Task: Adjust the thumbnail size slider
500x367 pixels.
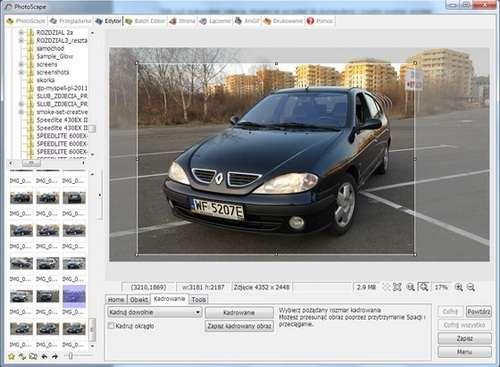Action: point(70,356)
